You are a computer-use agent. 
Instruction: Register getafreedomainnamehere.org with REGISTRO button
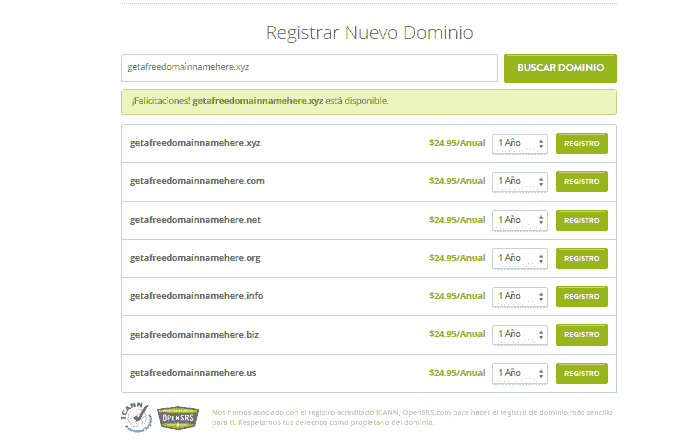tap(581, 258)
